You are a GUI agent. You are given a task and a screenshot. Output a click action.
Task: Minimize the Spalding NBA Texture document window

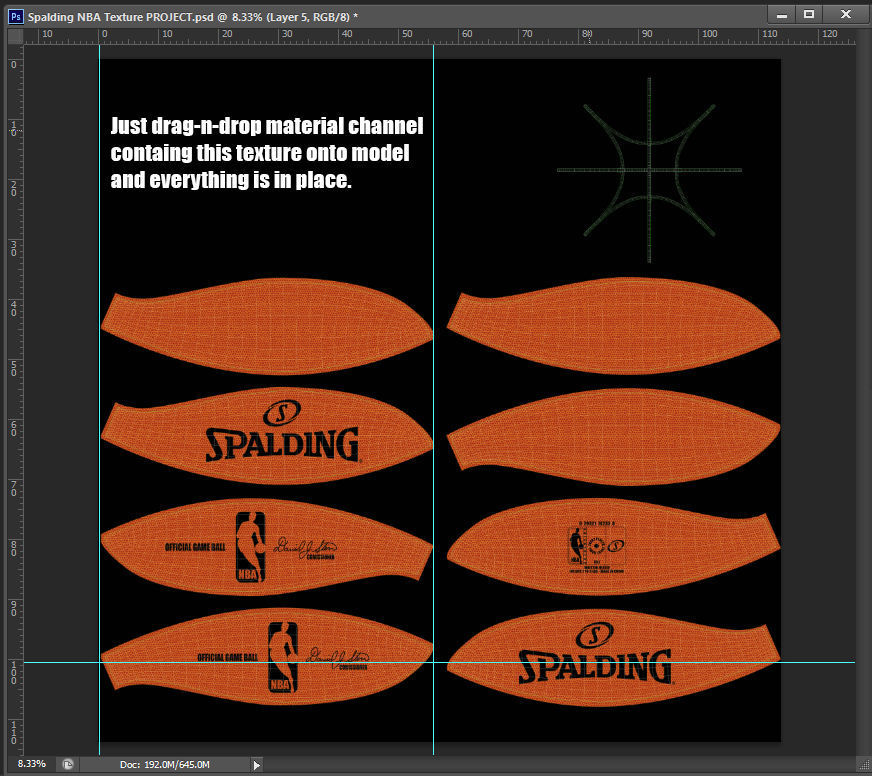coord(782,14)
